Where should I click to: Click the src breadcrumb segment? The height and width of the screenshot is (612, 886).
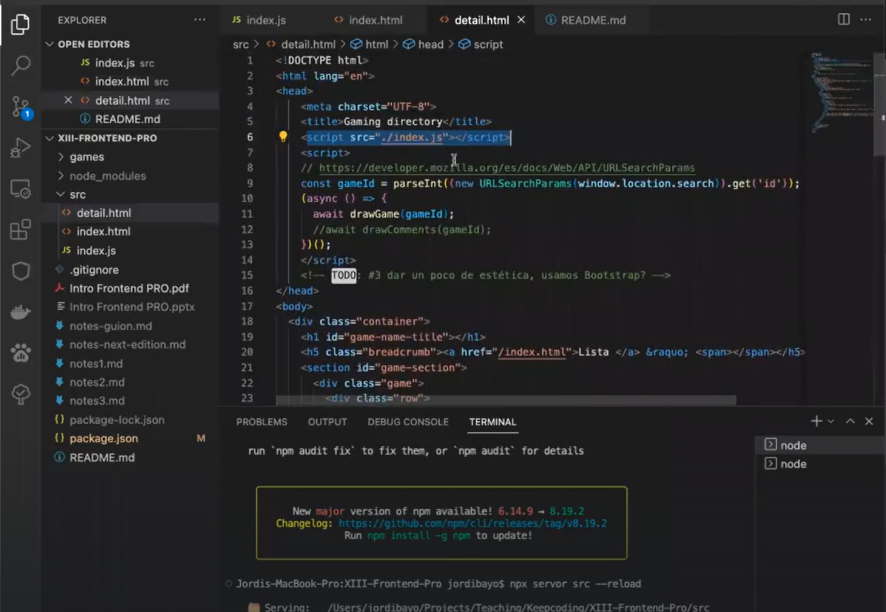pyautogui.click(x=241, y=44)
